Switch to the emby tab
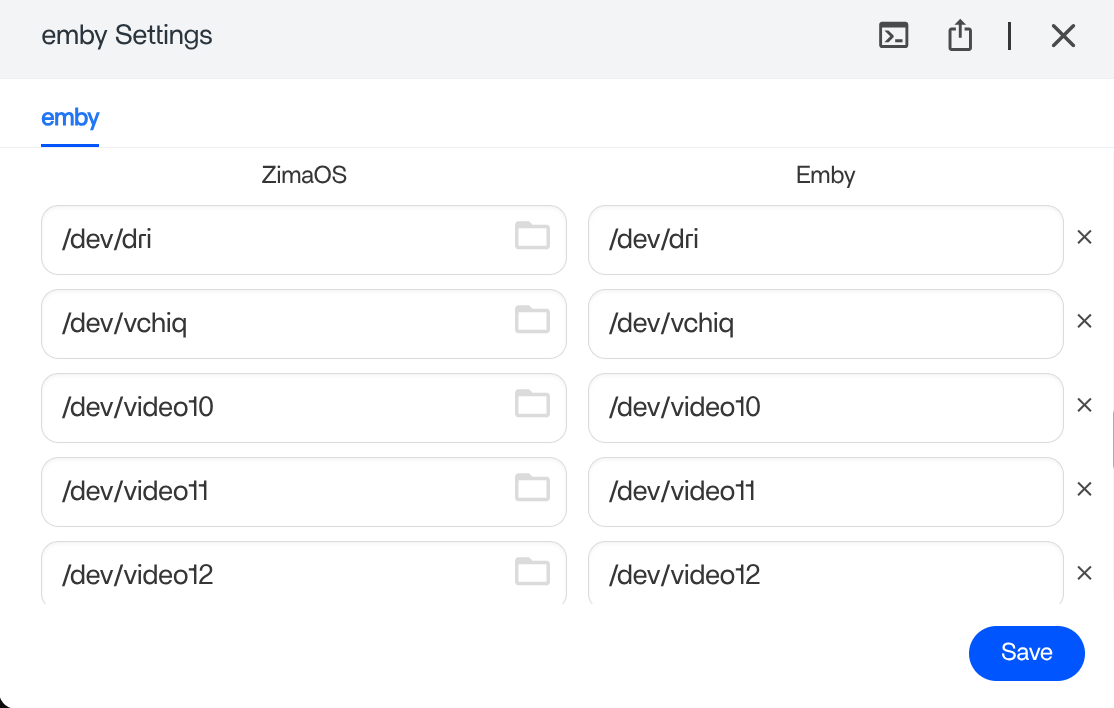The height and width of the screenshot is (708, 1114). (70, 118)
